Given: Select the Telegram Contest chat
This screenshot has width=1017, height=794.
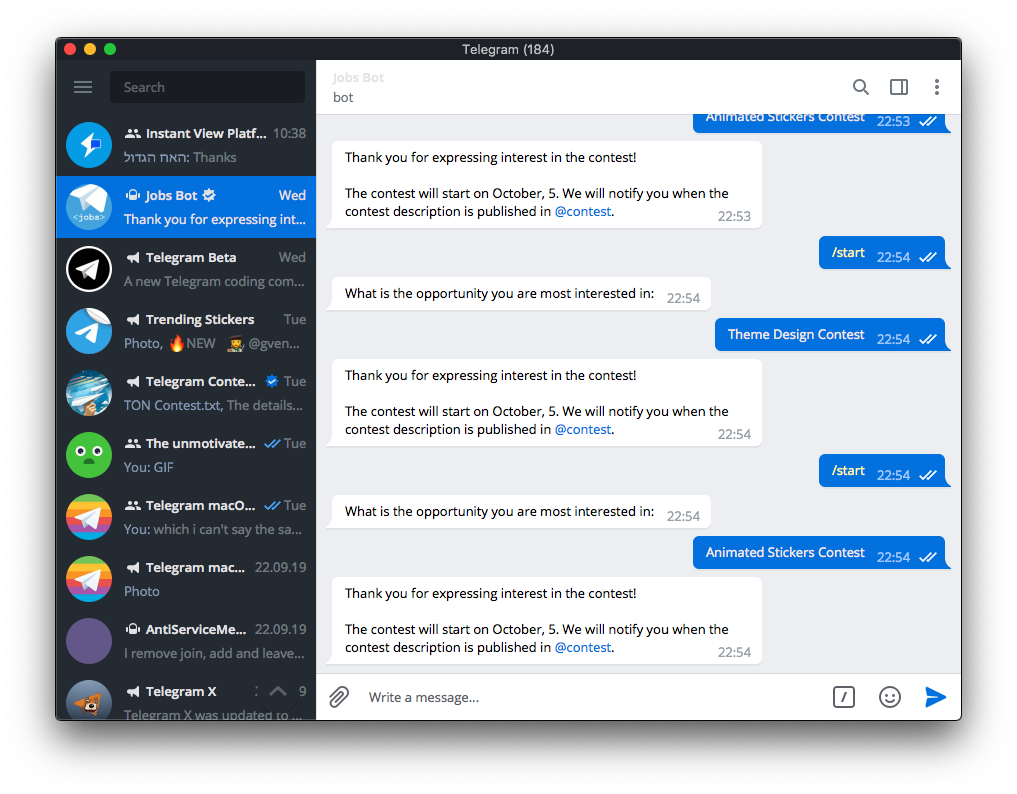Looking at the screenshot, I should (185, 393).
